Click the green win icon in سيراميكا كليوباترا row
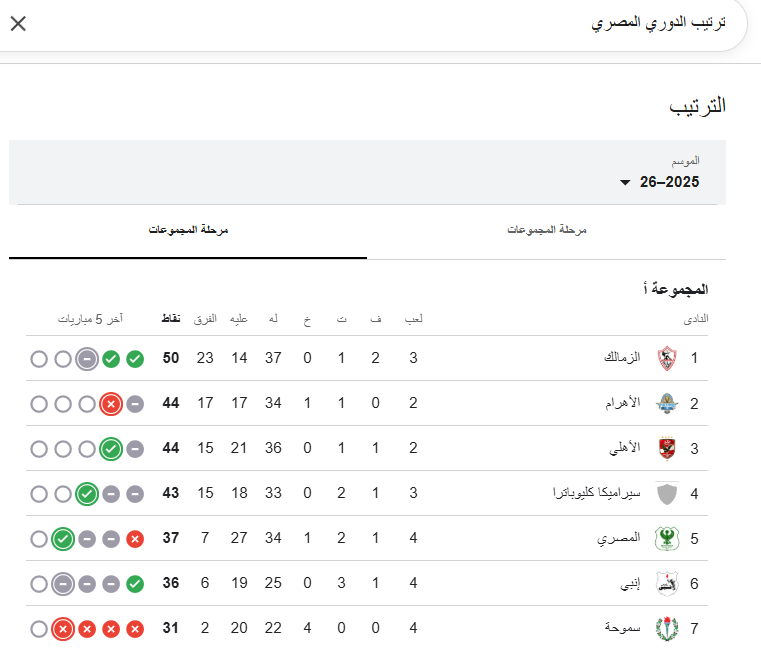The height and width of the screenshot is (658, 761). tap(87, 494)
